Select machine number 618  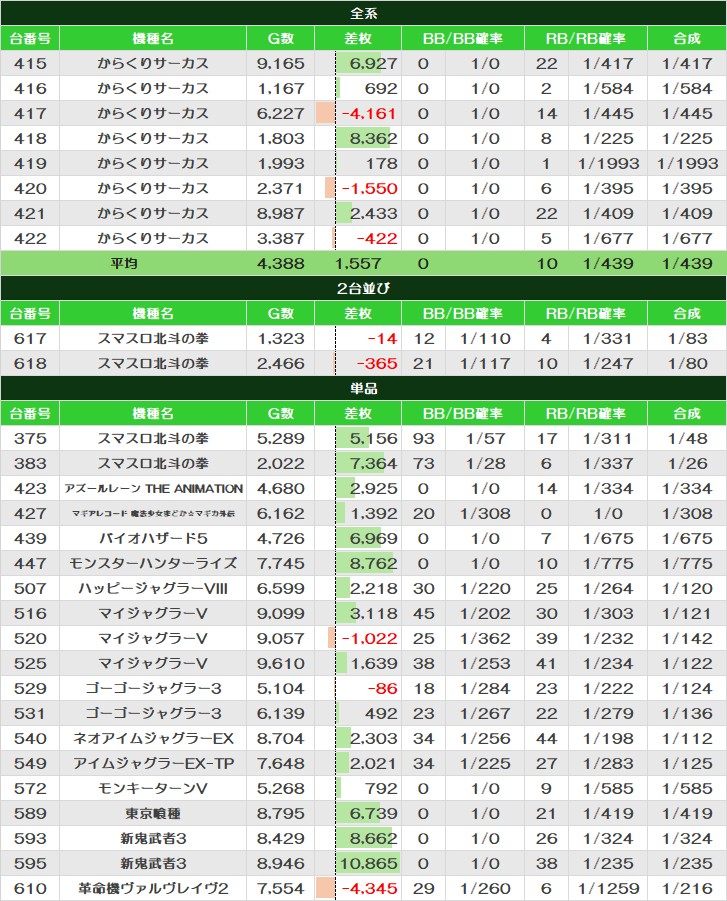30,364
